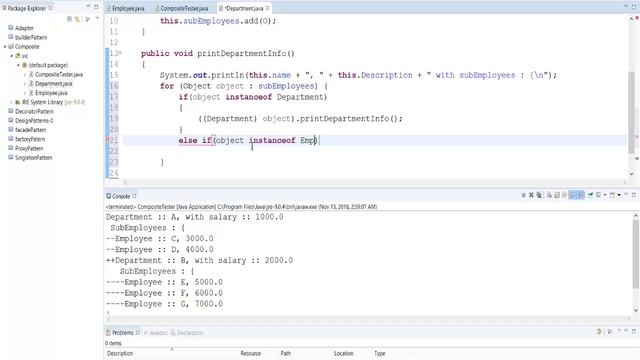This screenshot has width=640, height=360.
Task: Click the Console vertical scrollbar thumb
Action: [x=636, y=254]
